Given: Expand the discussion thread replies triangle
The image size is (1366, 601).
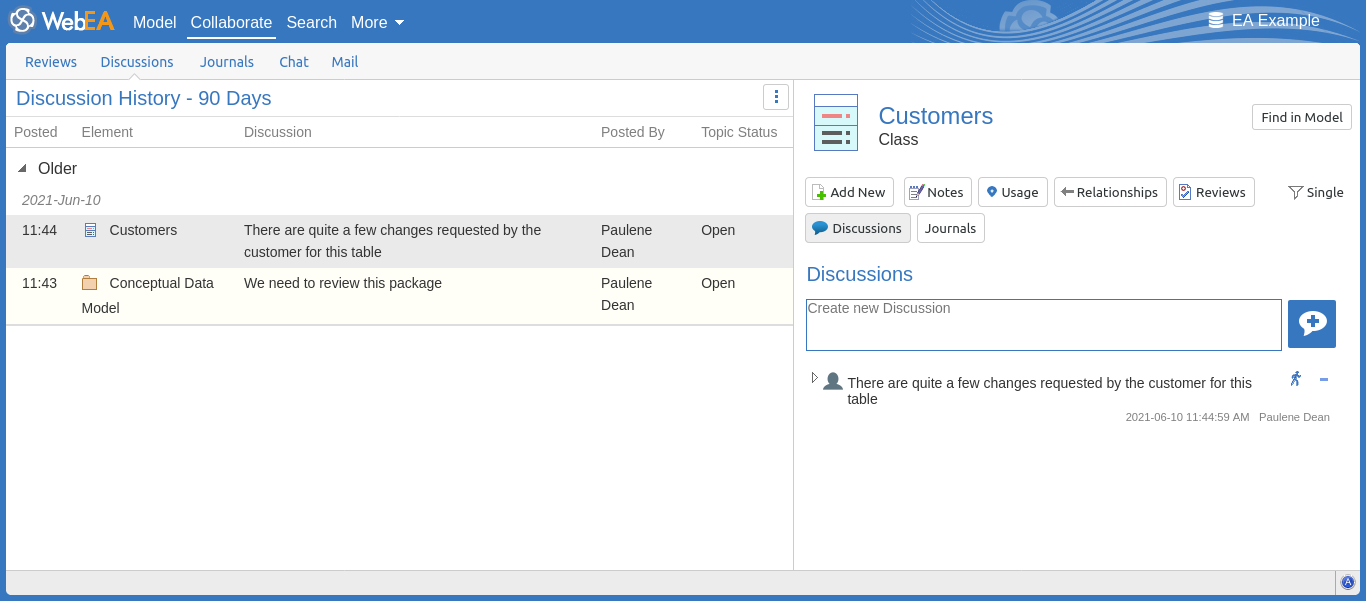Looking at the screenshot, I should (814, 378).
